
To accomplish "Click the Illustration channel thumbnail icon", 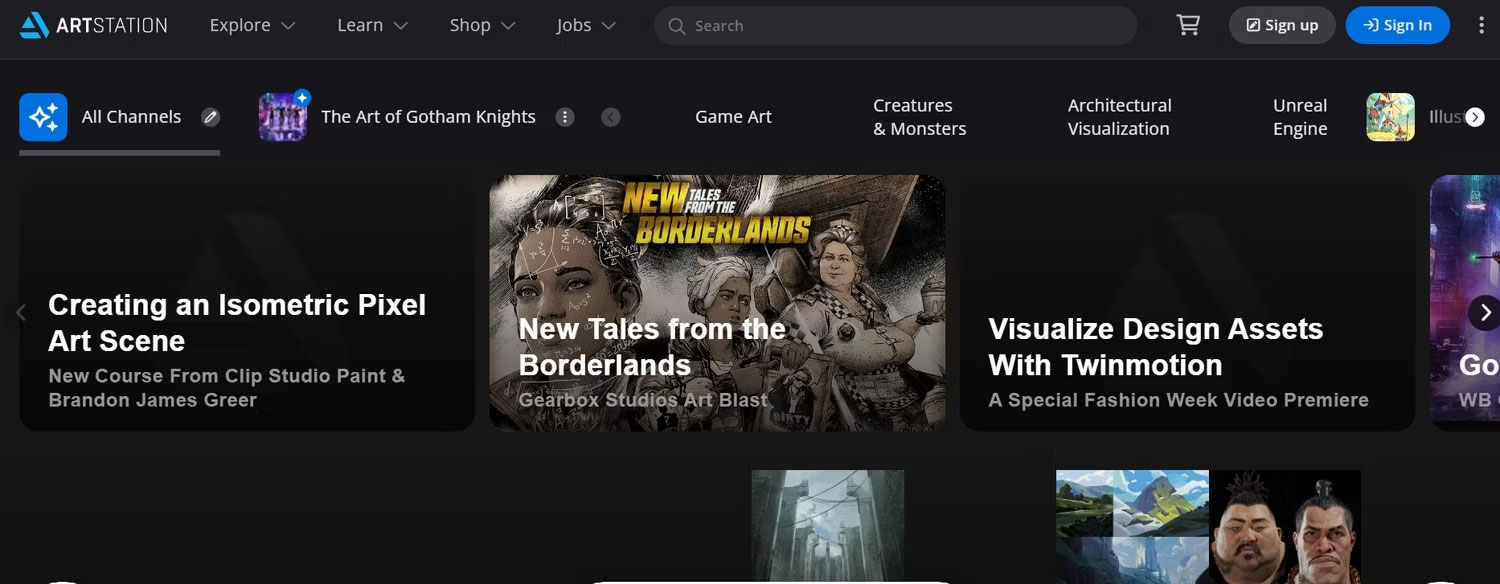I will point(1391,117).
